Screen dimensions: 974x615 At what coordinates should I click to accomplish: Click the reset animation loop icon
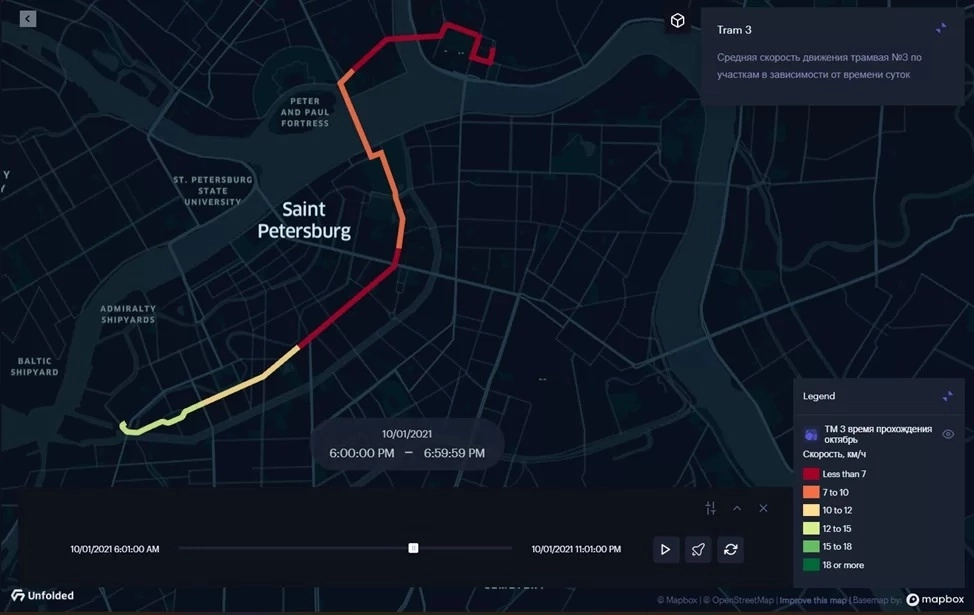tap(731, 549)
